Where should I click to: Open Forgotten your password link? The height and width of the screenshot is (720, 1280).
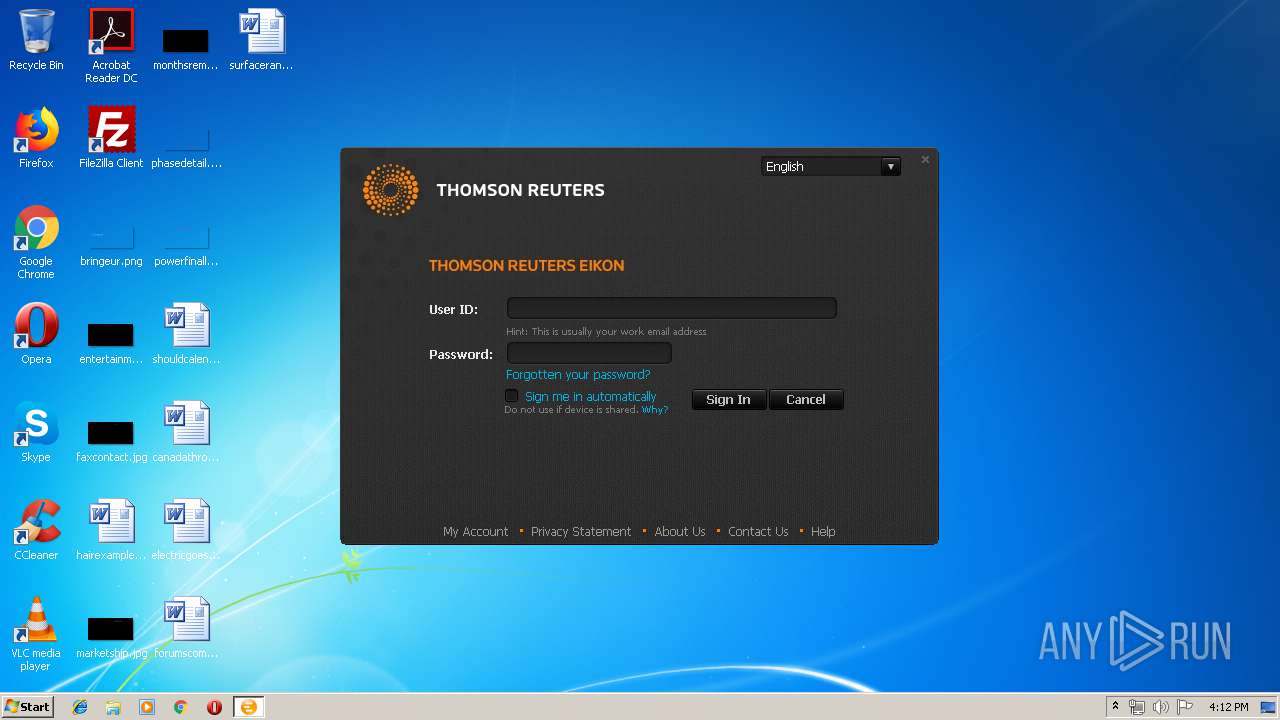[578, 374]
